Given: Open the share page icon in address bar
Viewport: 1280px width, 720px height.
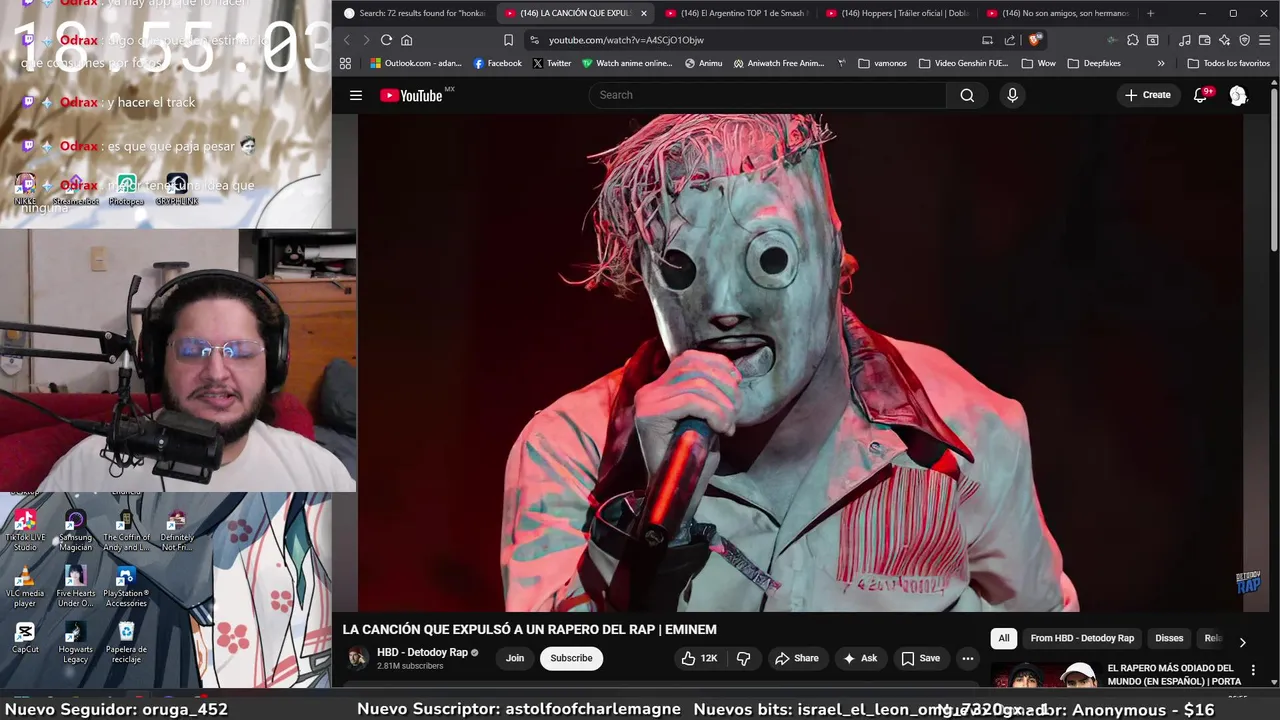Looking at the screenshot, I should tap(1010, 40).
